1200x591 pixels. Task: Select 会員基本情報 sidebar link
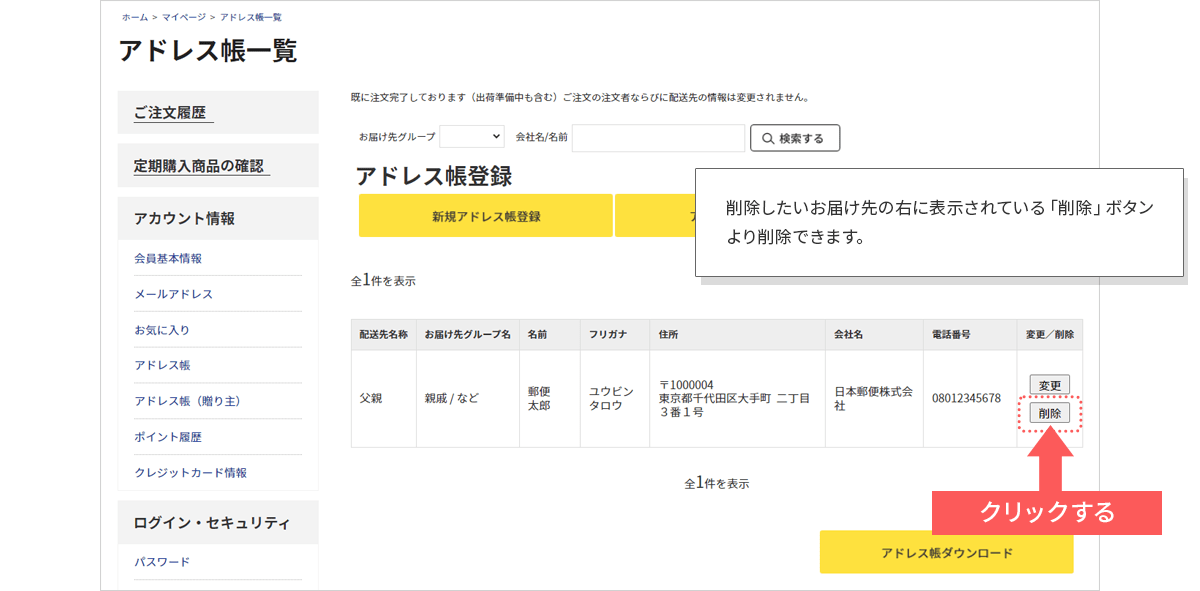point(168,258)
